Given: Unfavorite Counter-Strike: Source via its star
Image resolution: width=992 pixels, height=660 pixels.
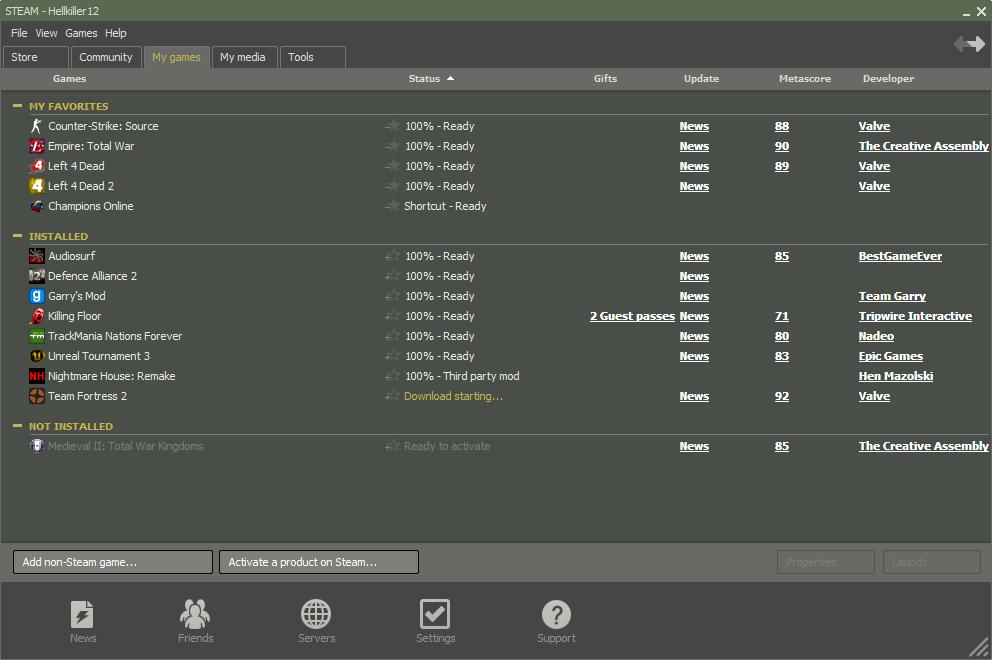Looking at the screenshot, I should pos(392,126).
